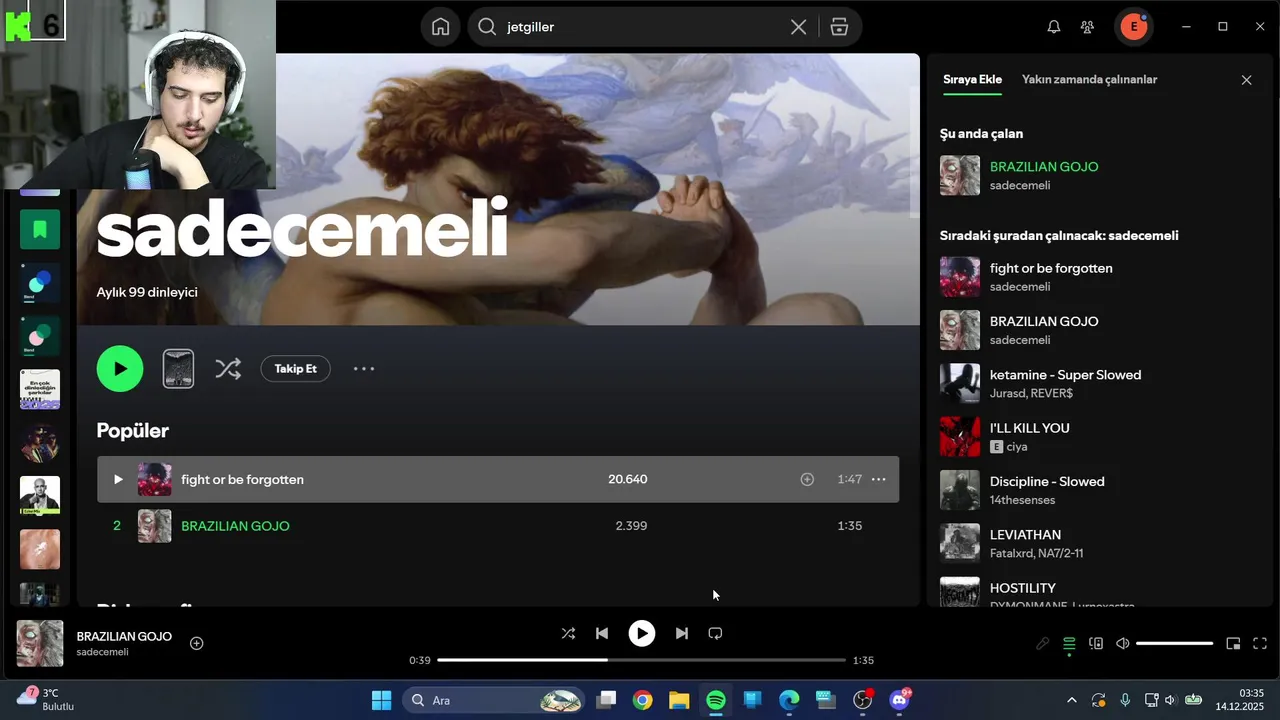The width and height of the screenshot is (1280, 720).
Task: Open the mini player icon
Action: [1233, 644]
